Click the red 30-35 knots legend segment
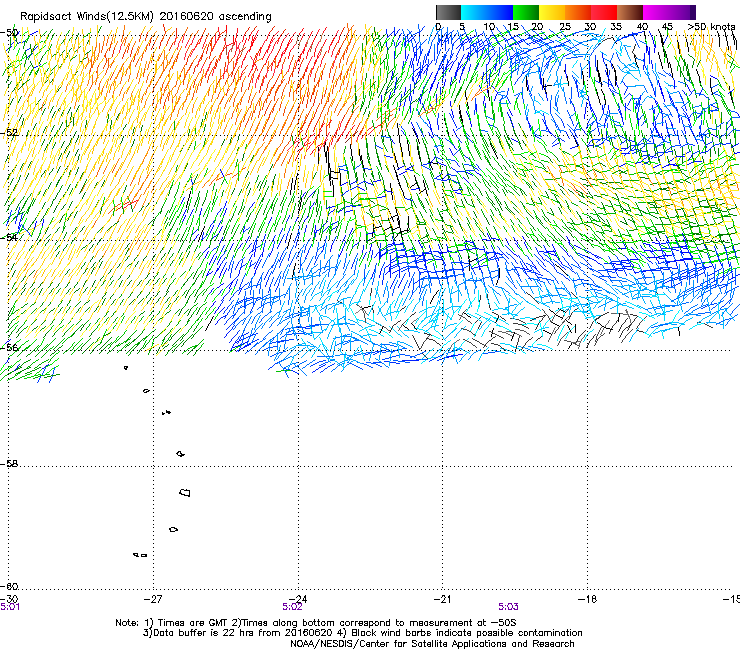Viewport: 740px width, 650px height. click(x=604, y=12)
